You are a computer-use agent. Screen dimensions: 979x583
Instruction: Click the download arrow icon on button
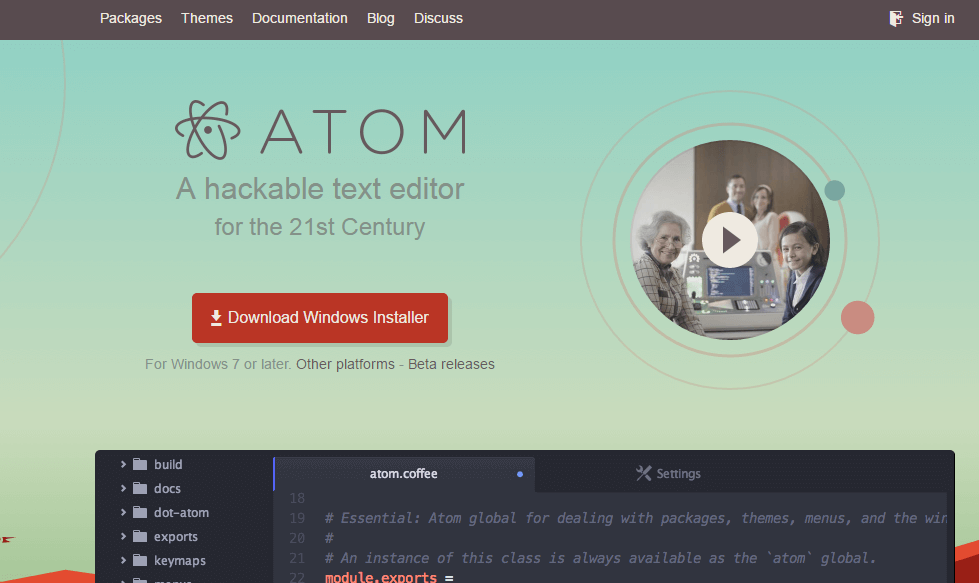(216, 318)
